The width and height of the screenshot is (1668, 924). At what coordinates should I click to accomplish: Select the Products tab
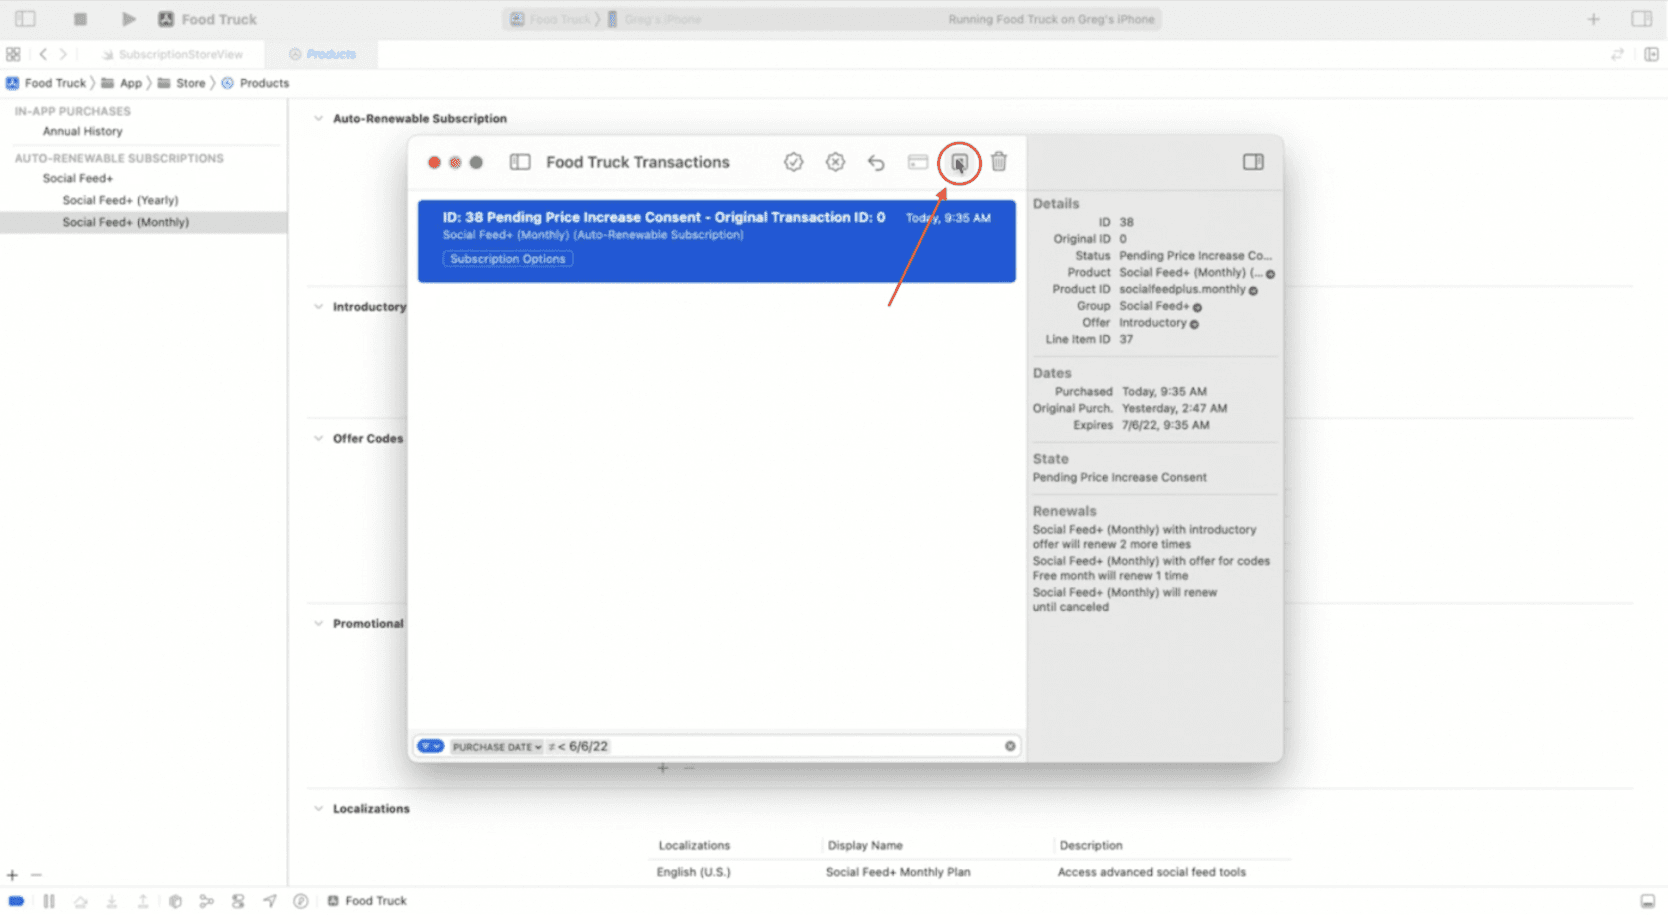[x=322, y=54]
